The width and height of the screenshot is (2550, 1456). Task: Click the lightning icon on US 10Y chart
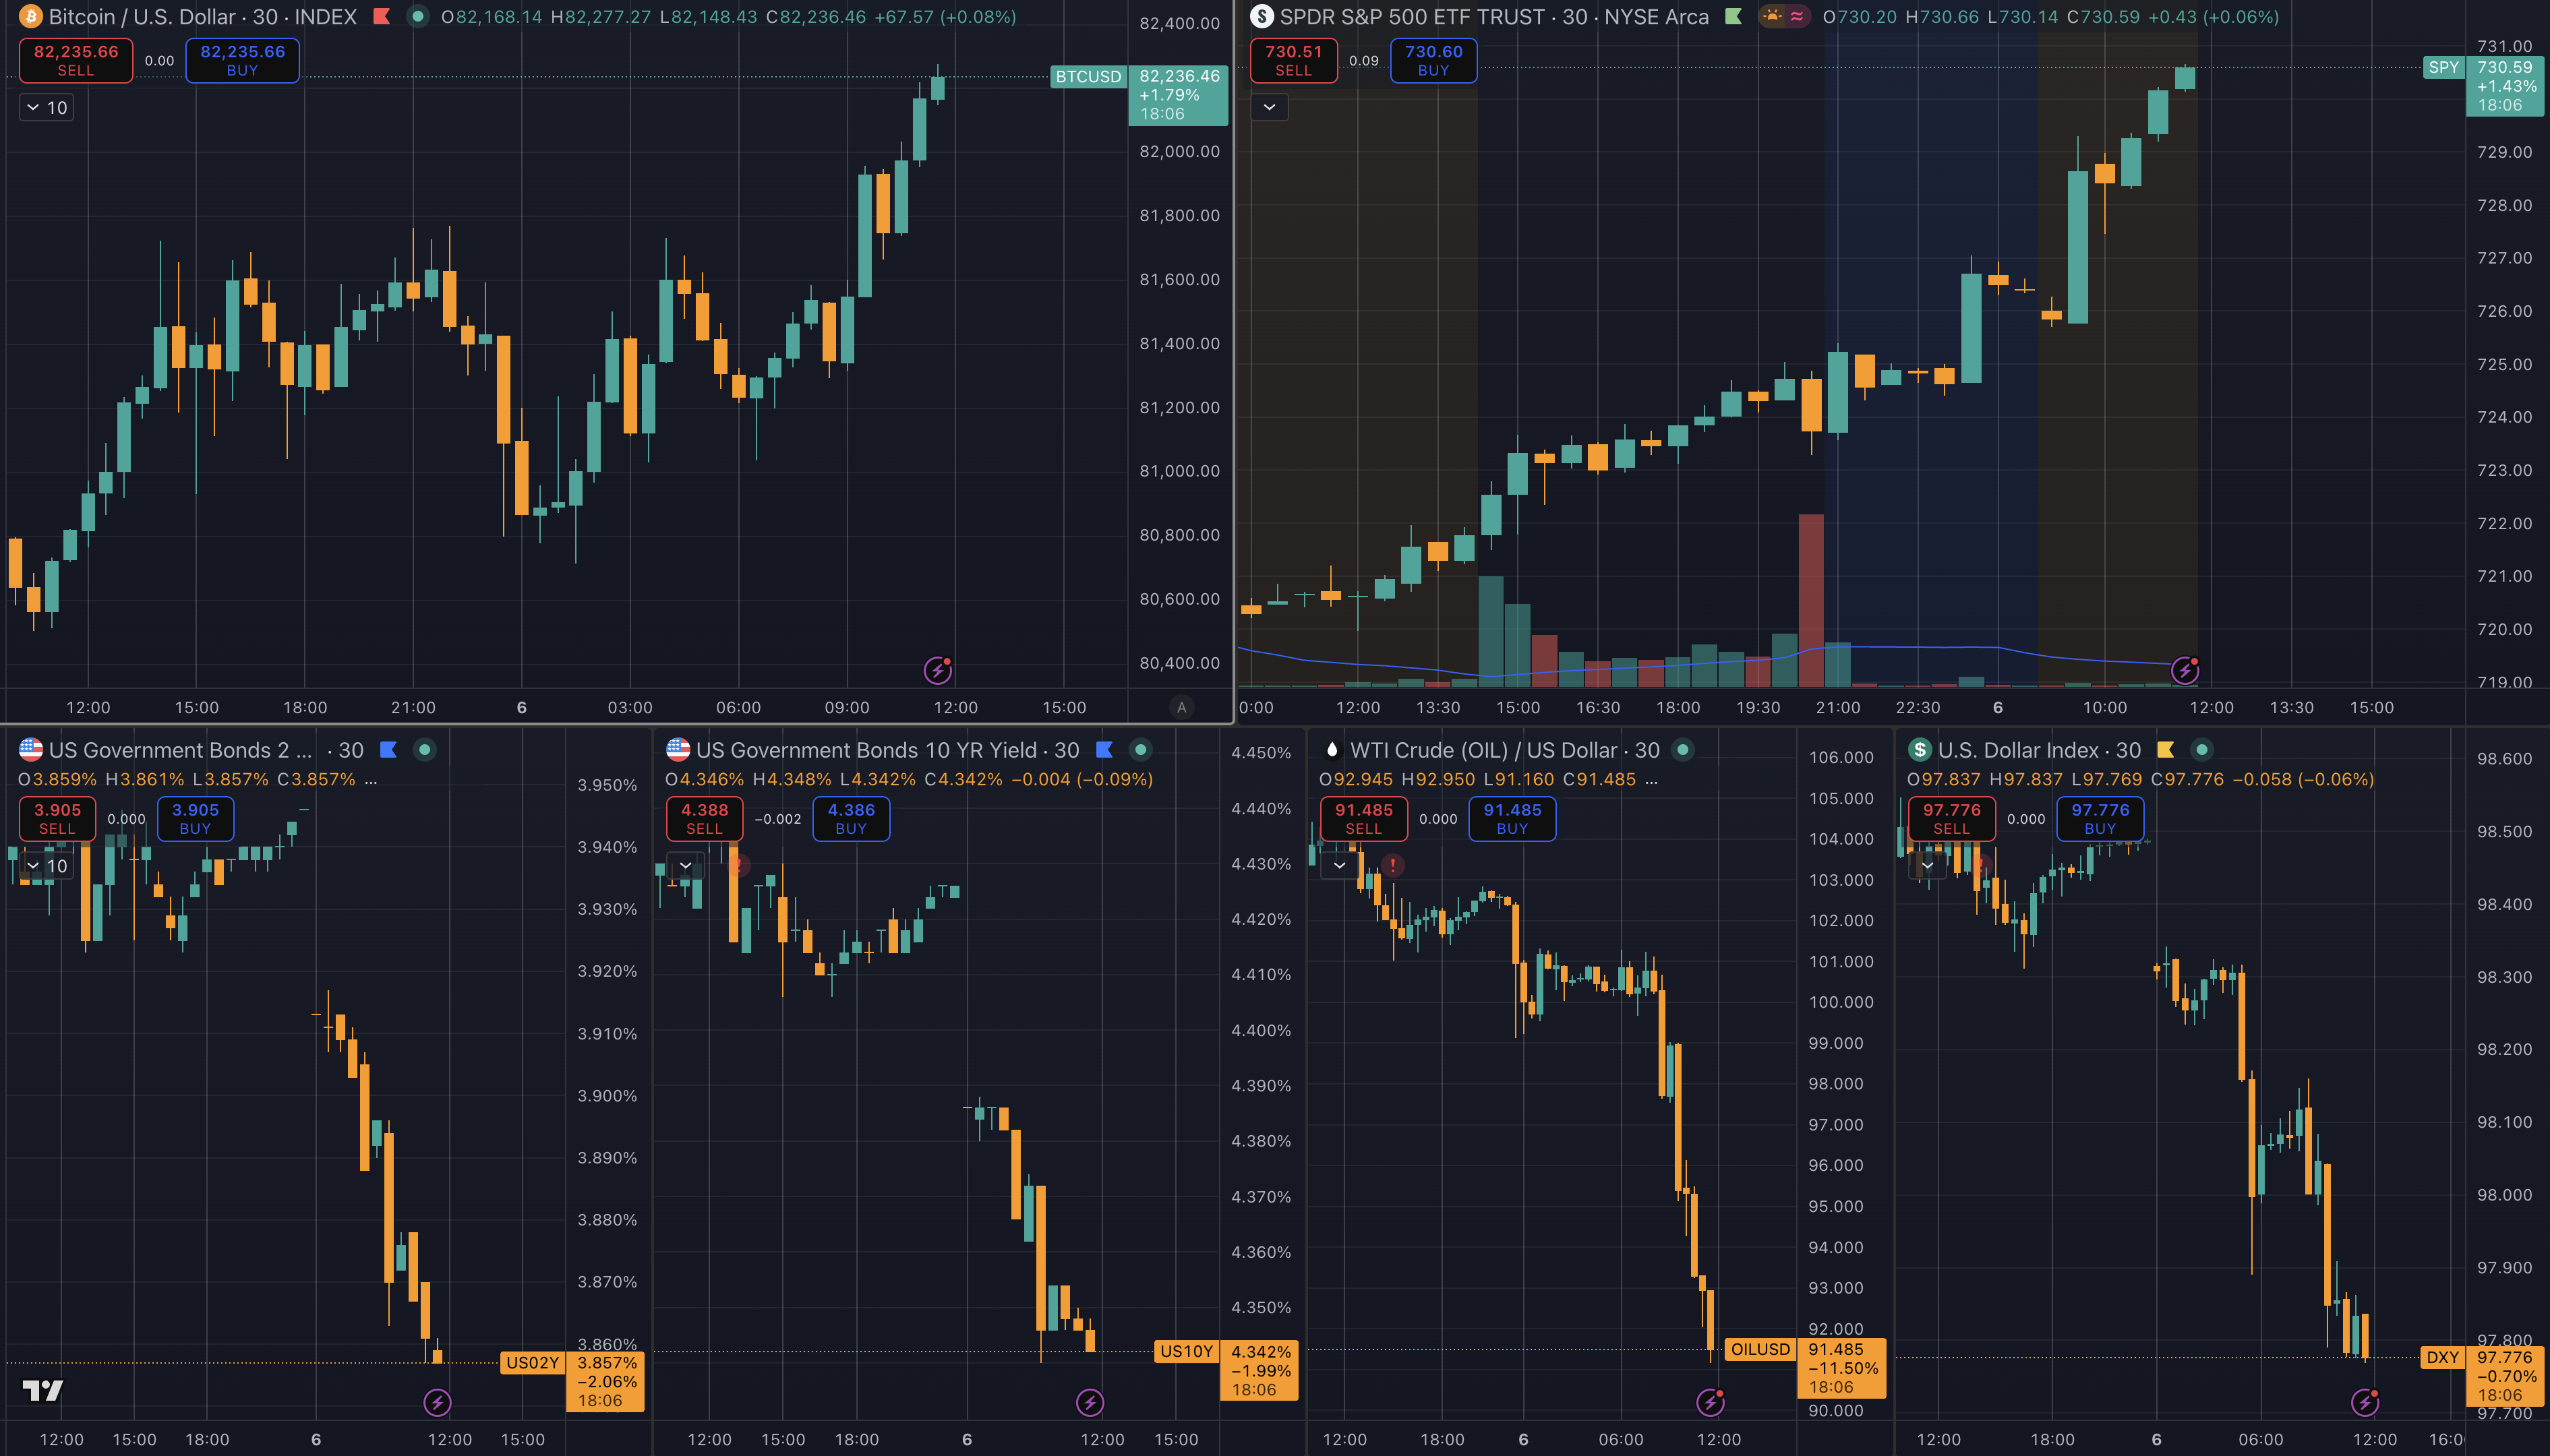pos(1089,1402)
